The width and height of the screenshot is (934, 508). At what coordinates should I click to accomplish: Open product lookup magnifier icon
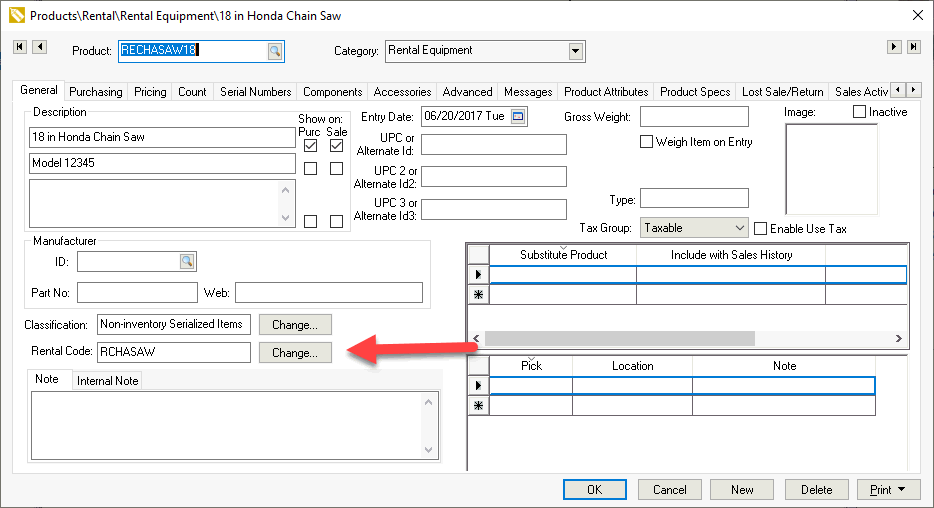click(x=274, y=51)
